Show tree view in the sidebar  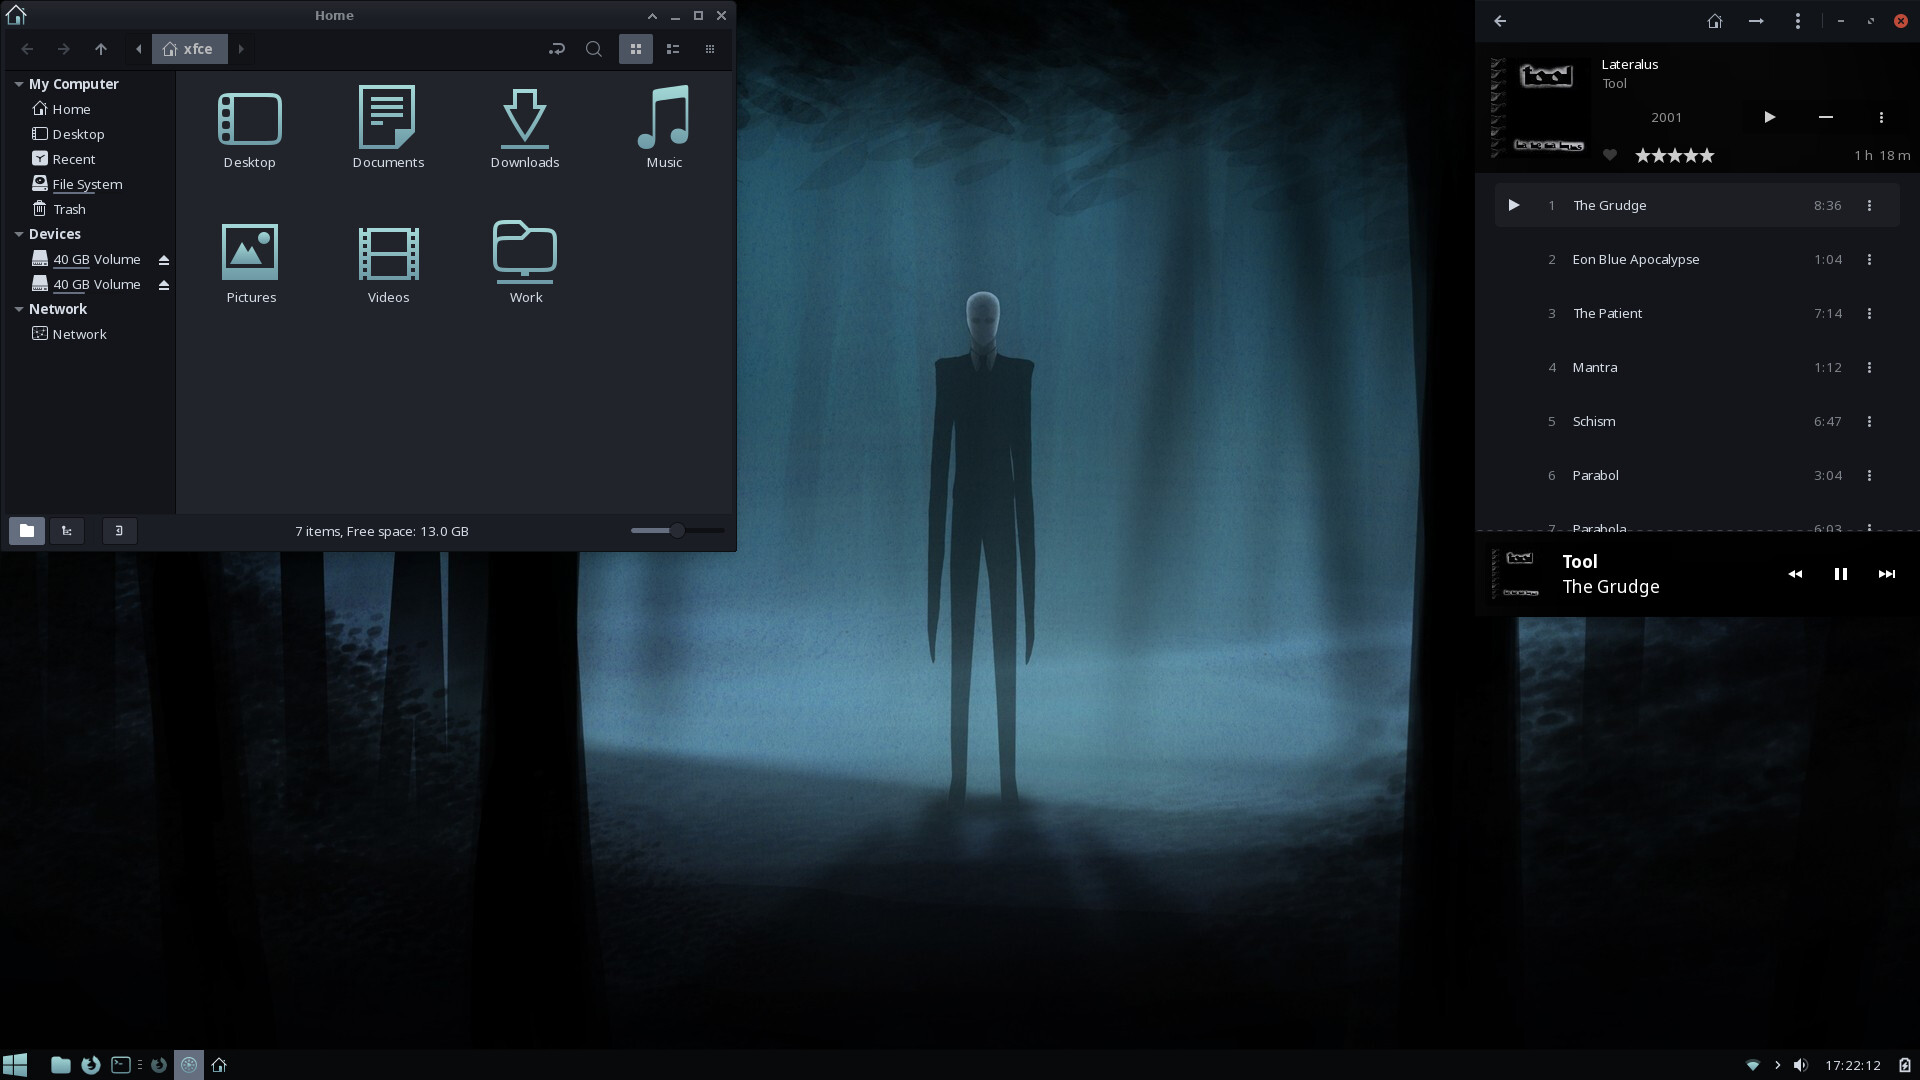coord(67,531)
